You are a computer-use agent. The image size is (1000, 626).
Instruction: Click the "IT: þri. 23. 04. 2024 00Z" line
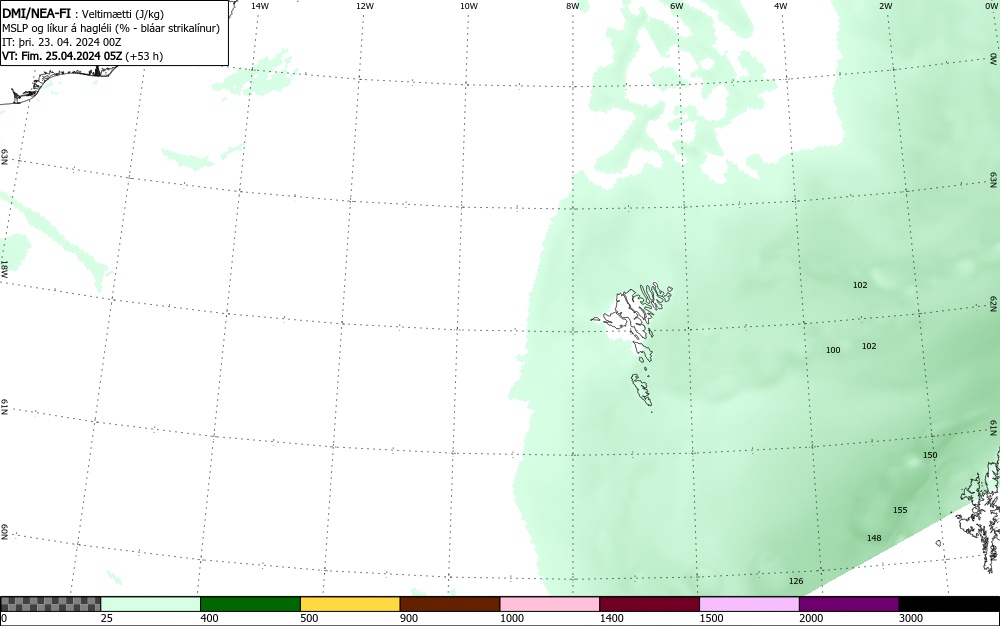pos(61,42)
